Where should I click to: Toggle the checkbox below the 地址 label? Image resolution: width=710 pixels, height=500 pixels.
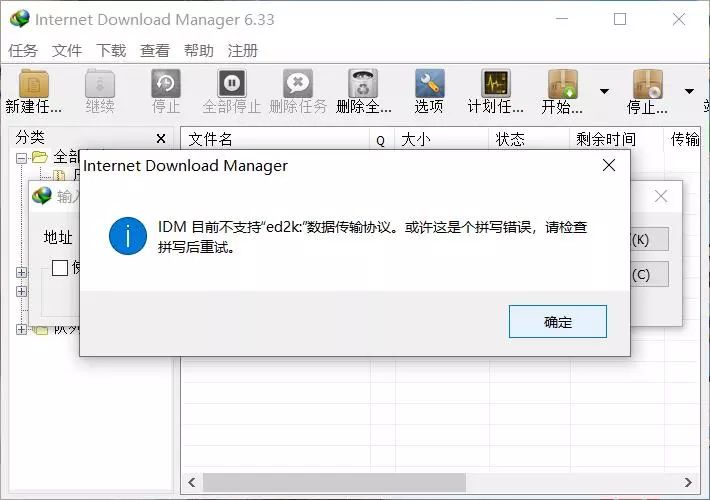click(x=60, y=268)
